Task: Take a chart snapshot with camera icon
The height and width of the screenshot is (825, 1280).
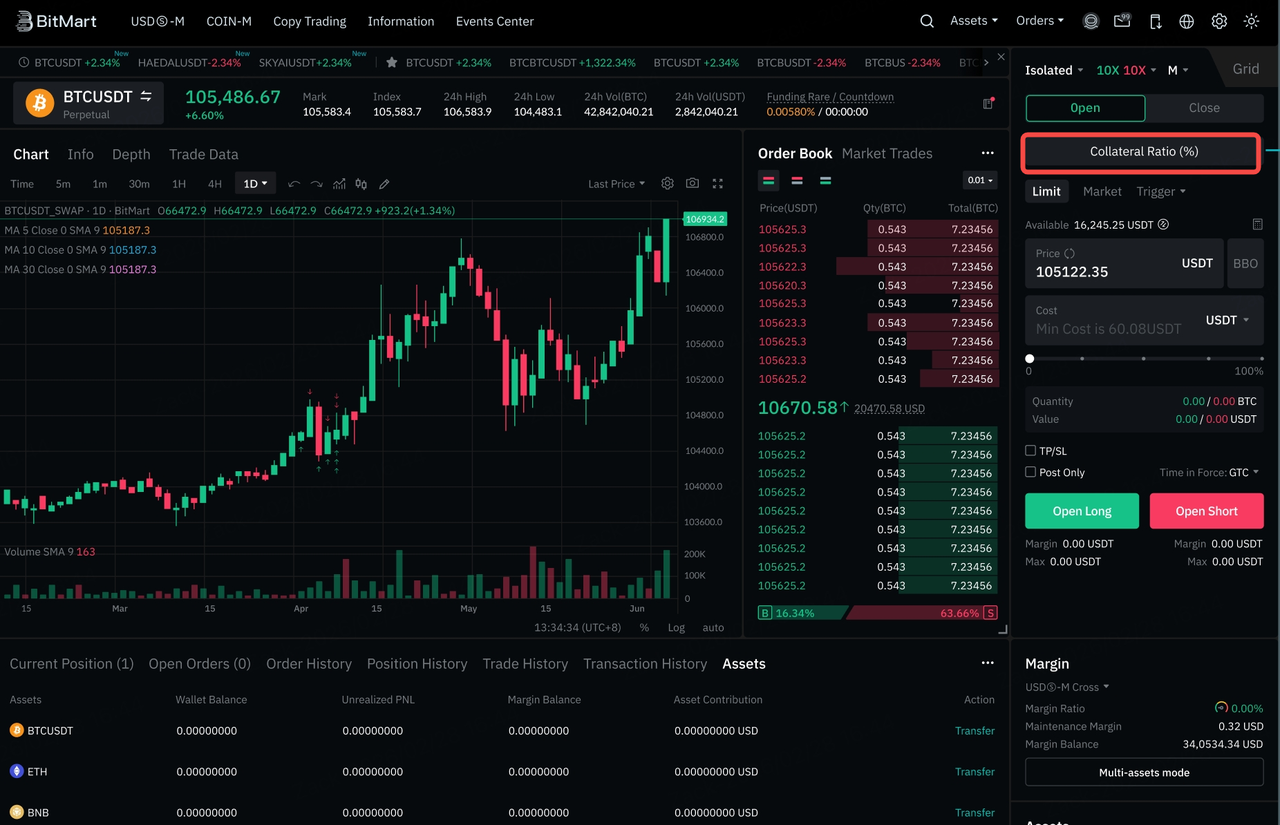Action: point(692,184)
